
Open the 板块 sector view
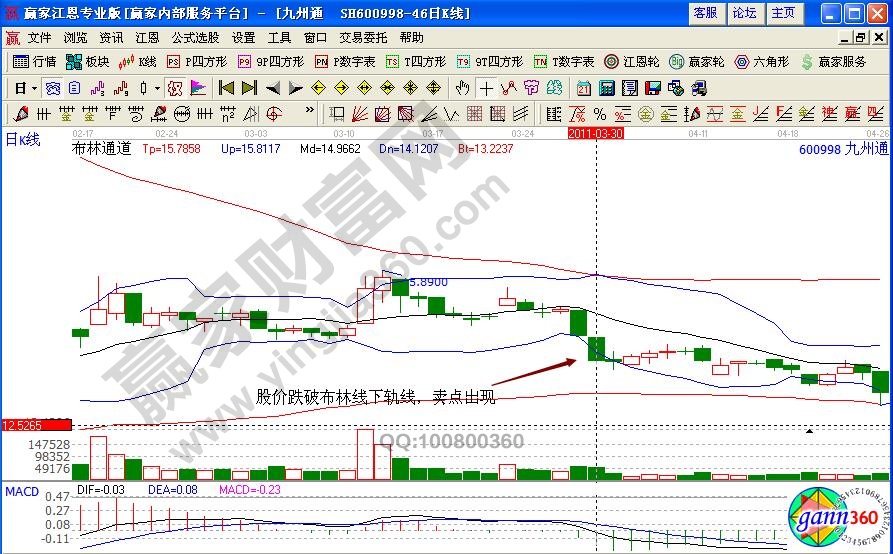pyautogui.click(x=87, y=61)
